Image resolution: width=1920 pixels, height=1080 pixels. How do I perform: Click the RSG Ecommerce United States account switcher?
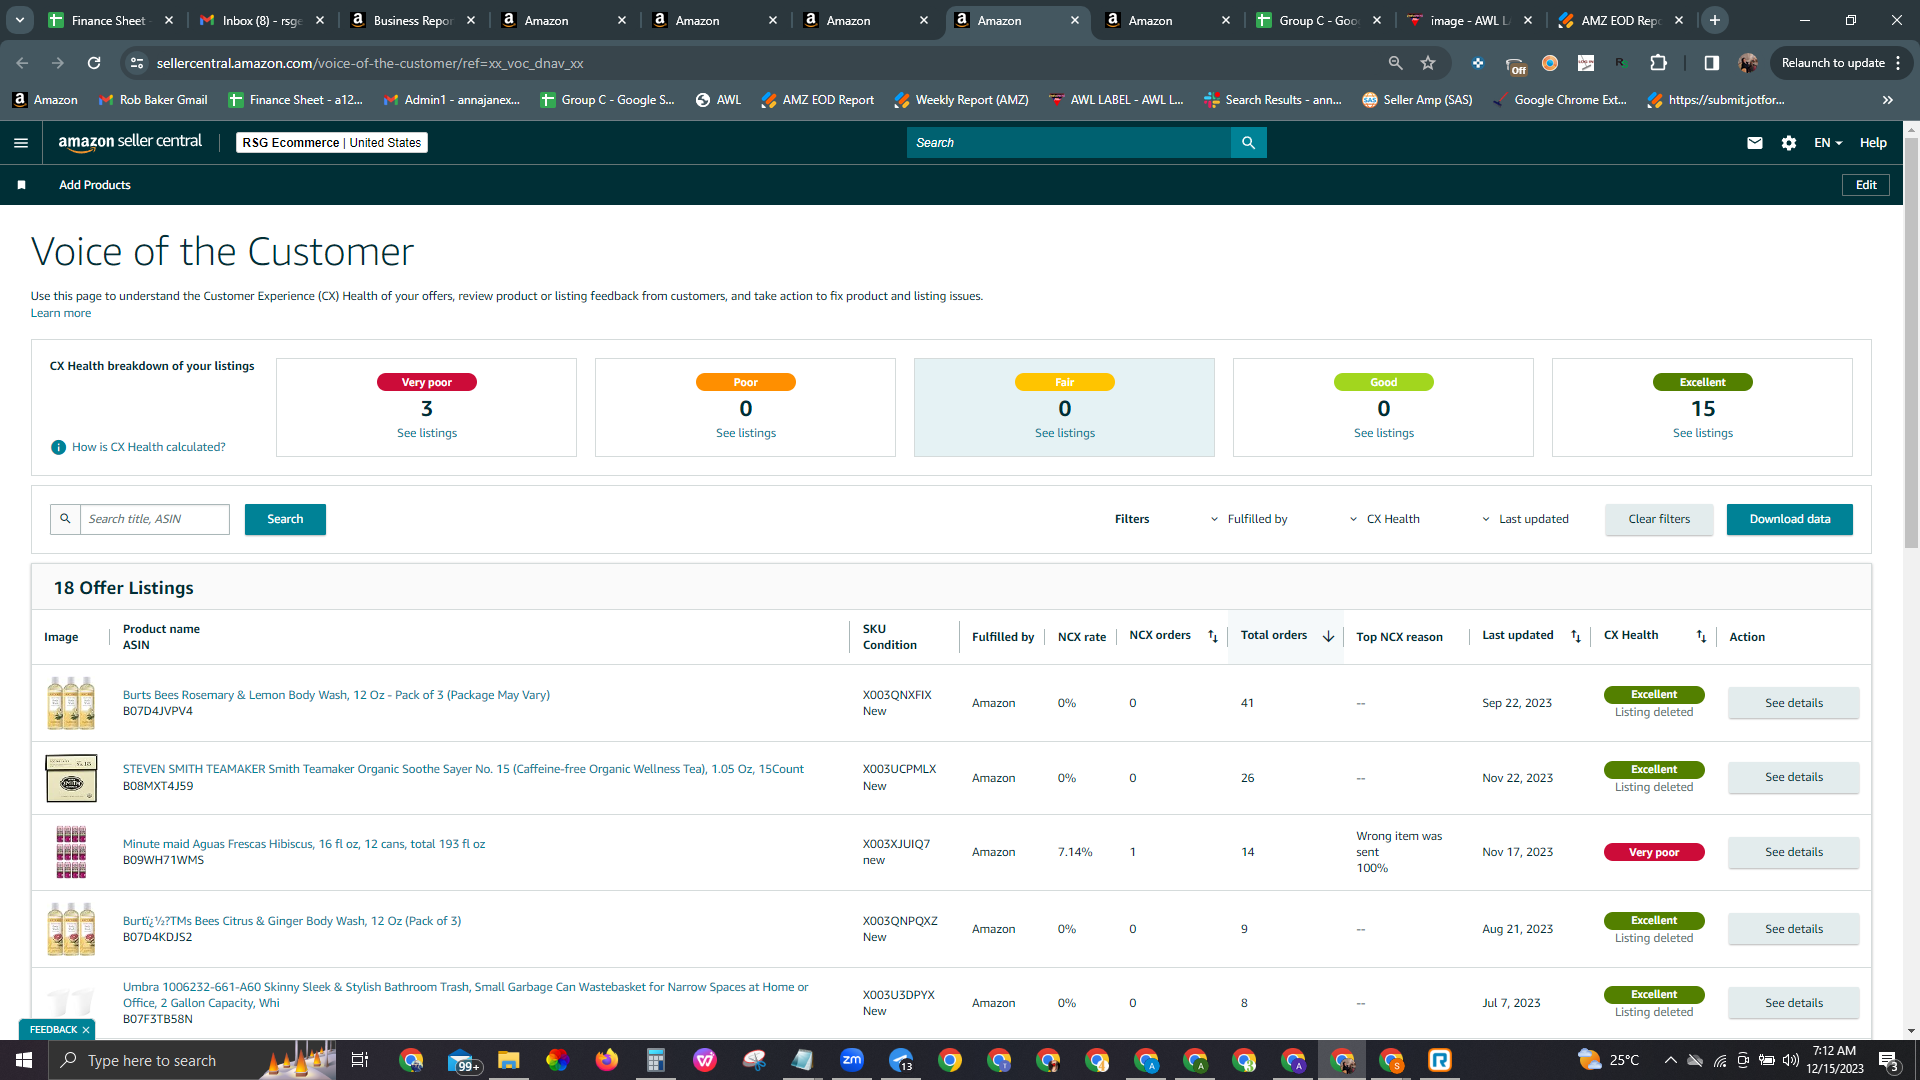[x=332, y=143]
